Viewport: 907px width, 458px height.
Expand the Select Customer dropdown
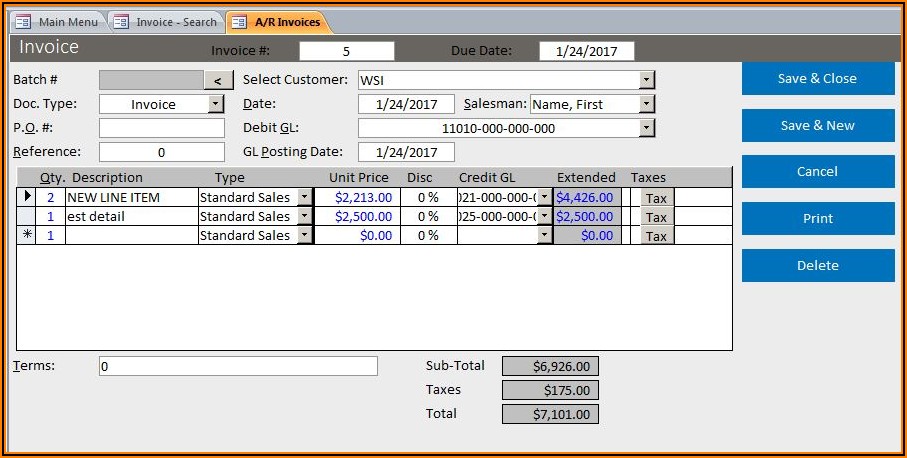[646, 80]
